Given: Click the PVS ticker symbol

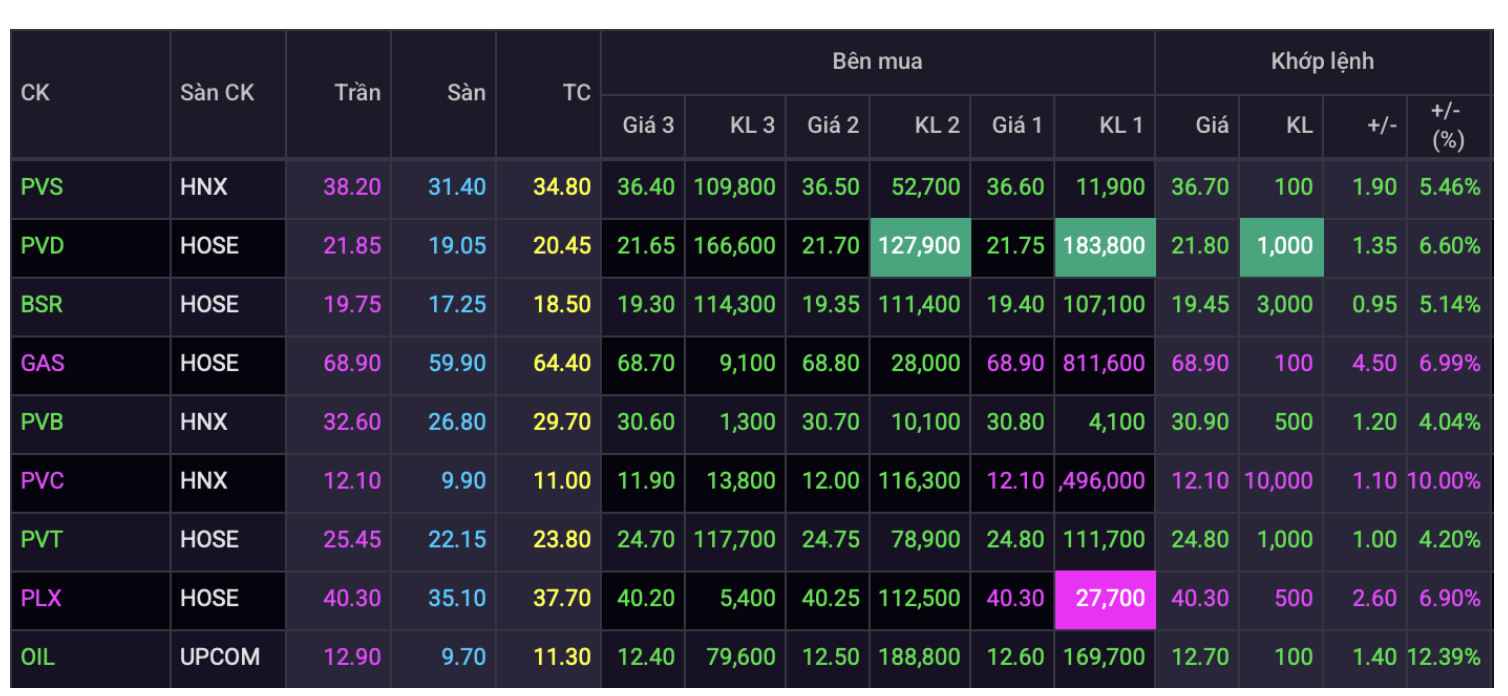Looking at the screenshot, I should pyautogui.click(x=42, y=187).
